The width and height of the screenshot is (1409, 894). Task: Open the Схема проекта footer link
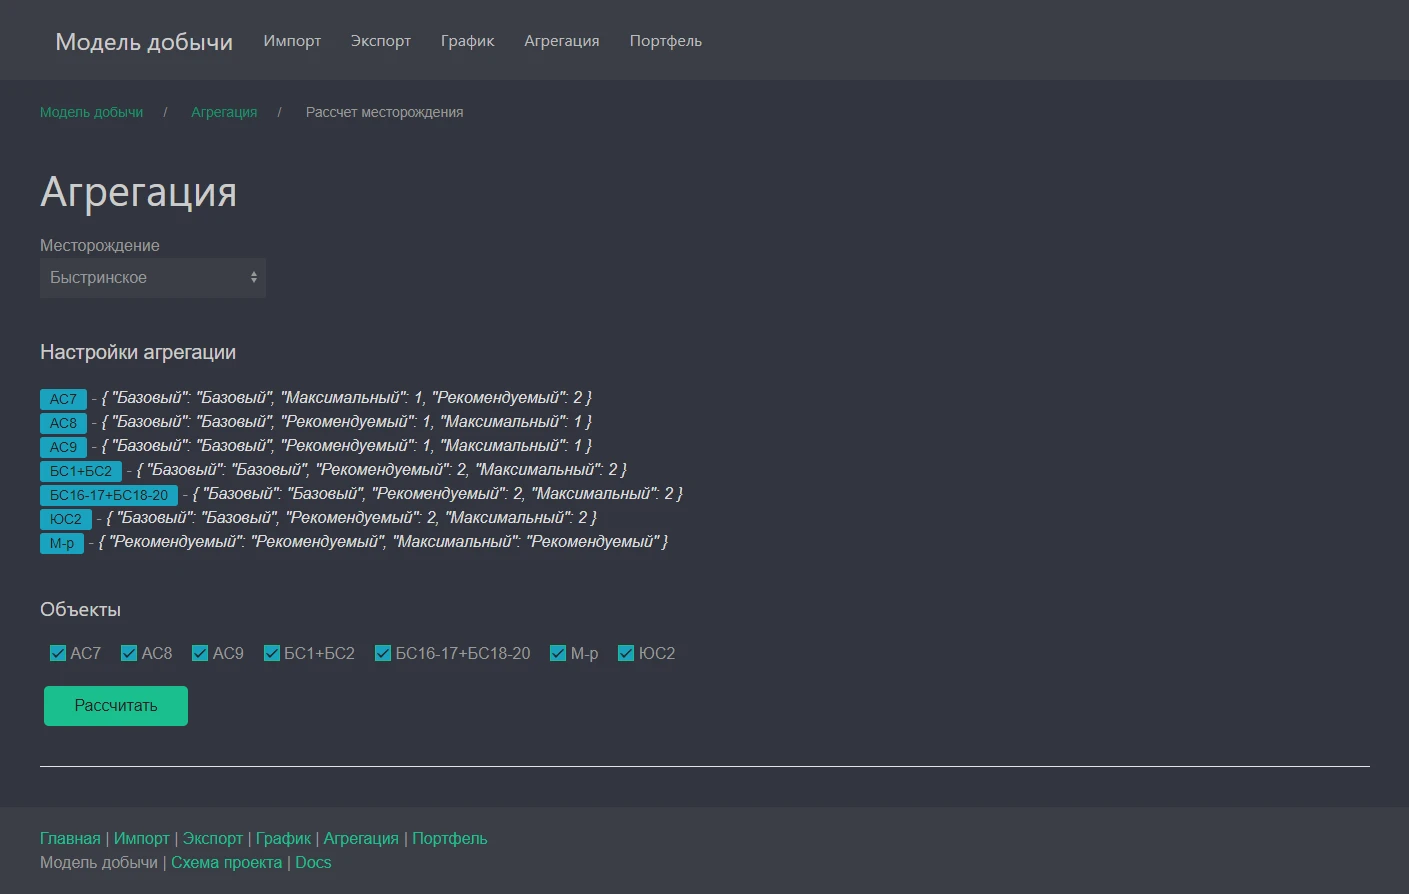pyautogui.click(x=226, y=862)
